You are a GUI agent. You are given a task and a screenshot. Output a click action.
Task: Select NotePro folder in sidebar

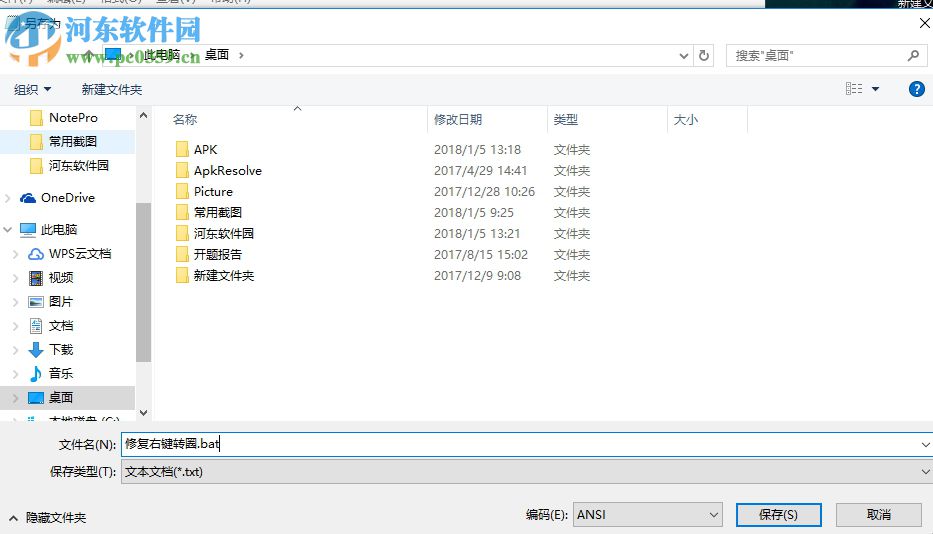(x=73, y=118)
